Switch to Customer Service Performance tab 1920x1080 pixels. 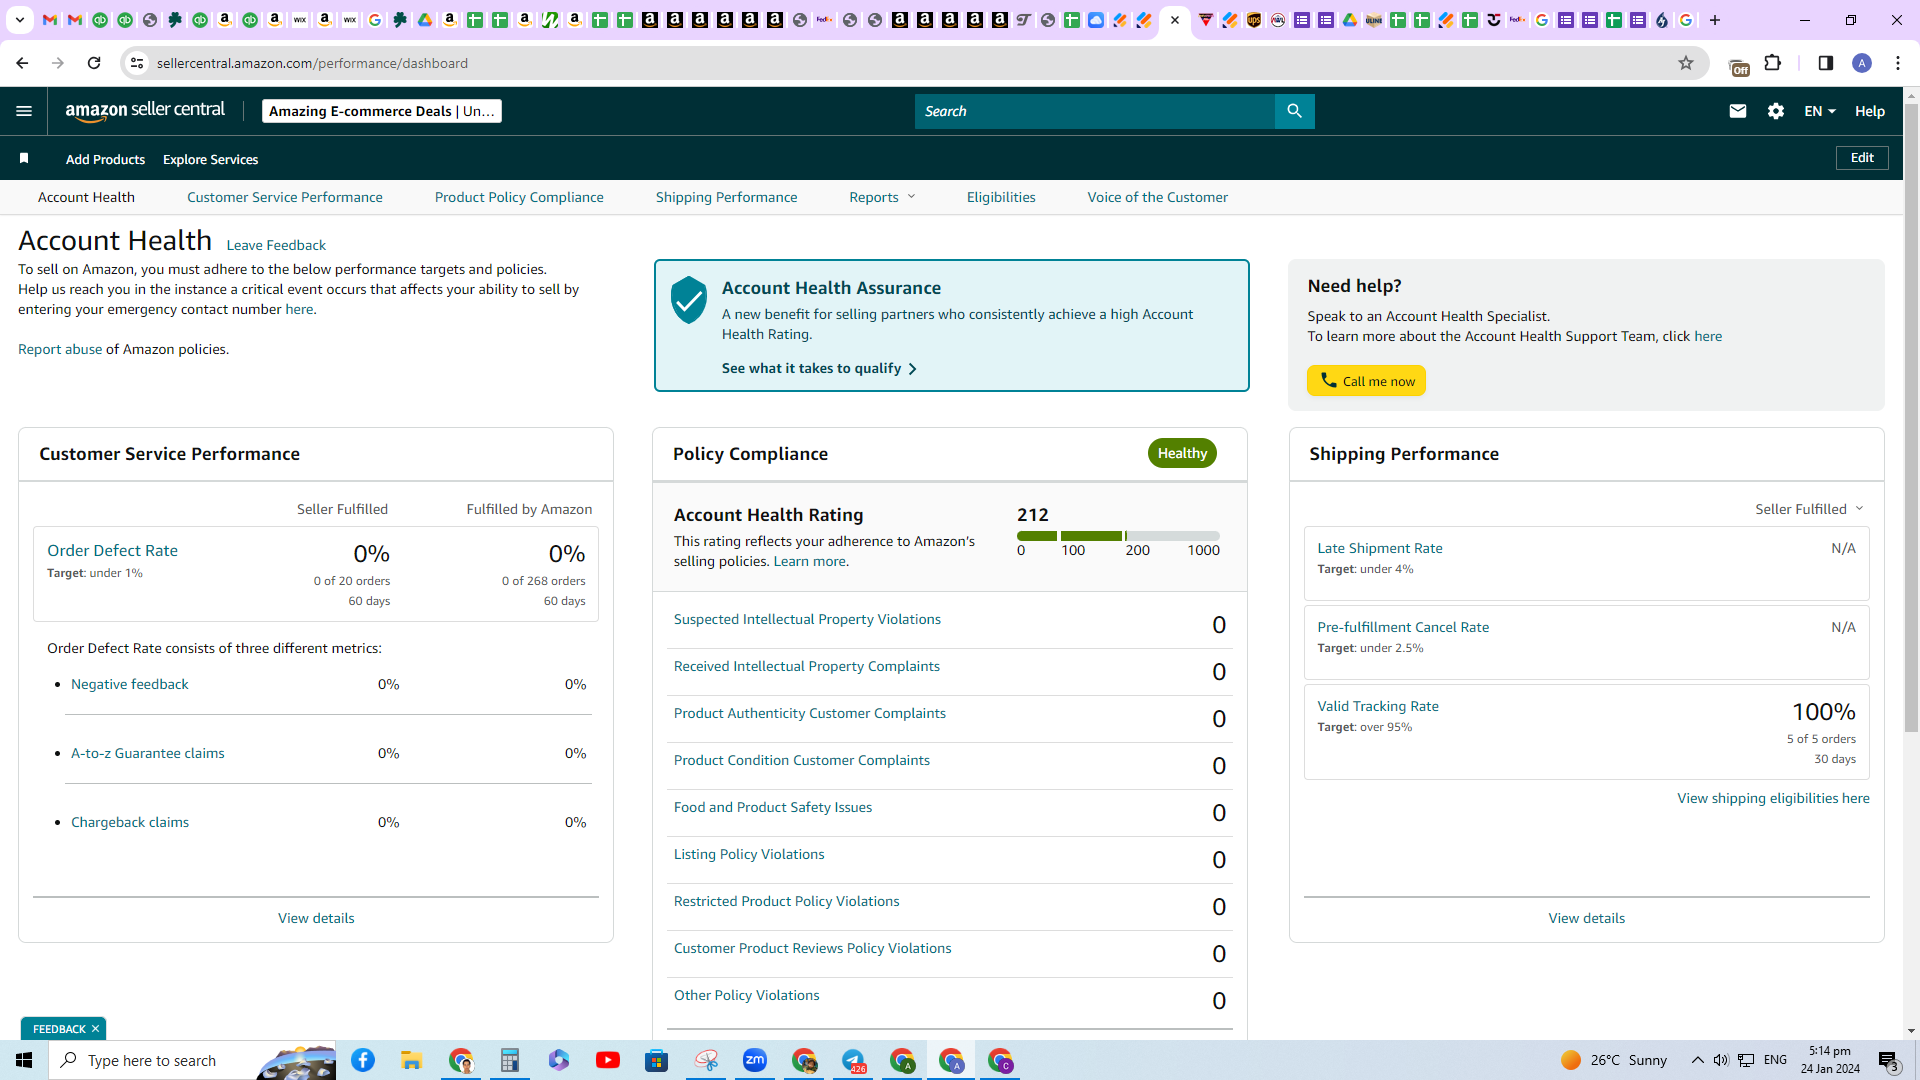tap(285, 197)
